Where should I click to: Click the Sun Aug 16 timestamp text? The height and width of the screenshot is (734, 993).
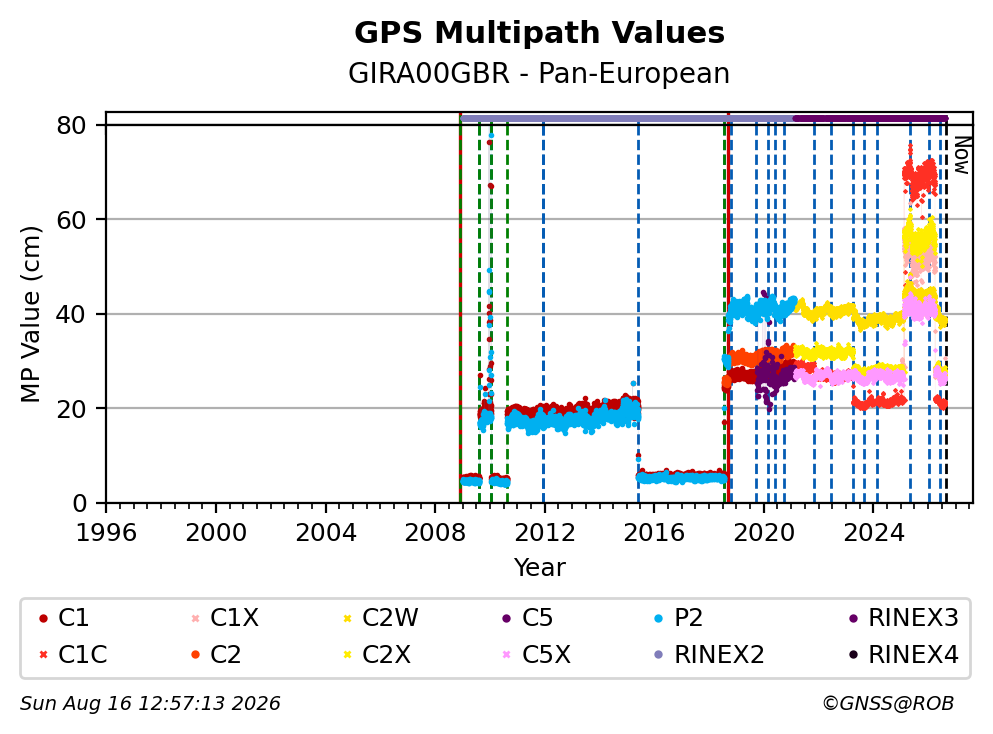[150, 704]
